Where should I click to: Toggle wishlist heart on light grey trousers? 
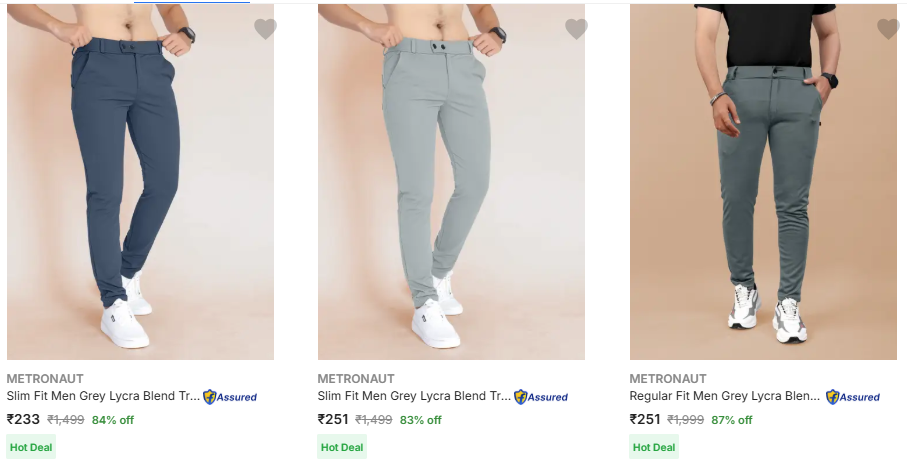(x=576, y=29)
